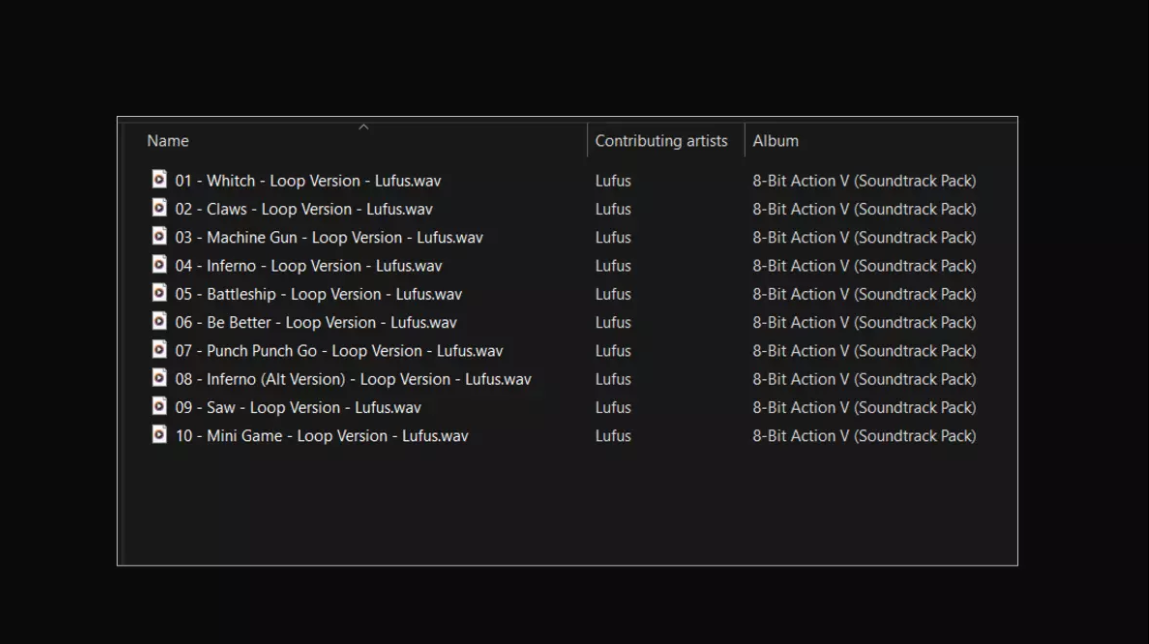
Task: Click the Lufus artist cell for 10 - Mini Game
Action: tap(613, 436)
